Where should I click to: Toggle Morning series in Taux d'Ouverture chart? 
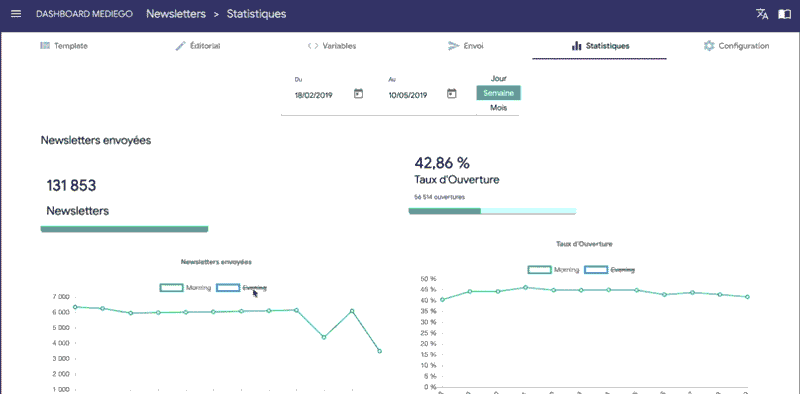point(554,269)
